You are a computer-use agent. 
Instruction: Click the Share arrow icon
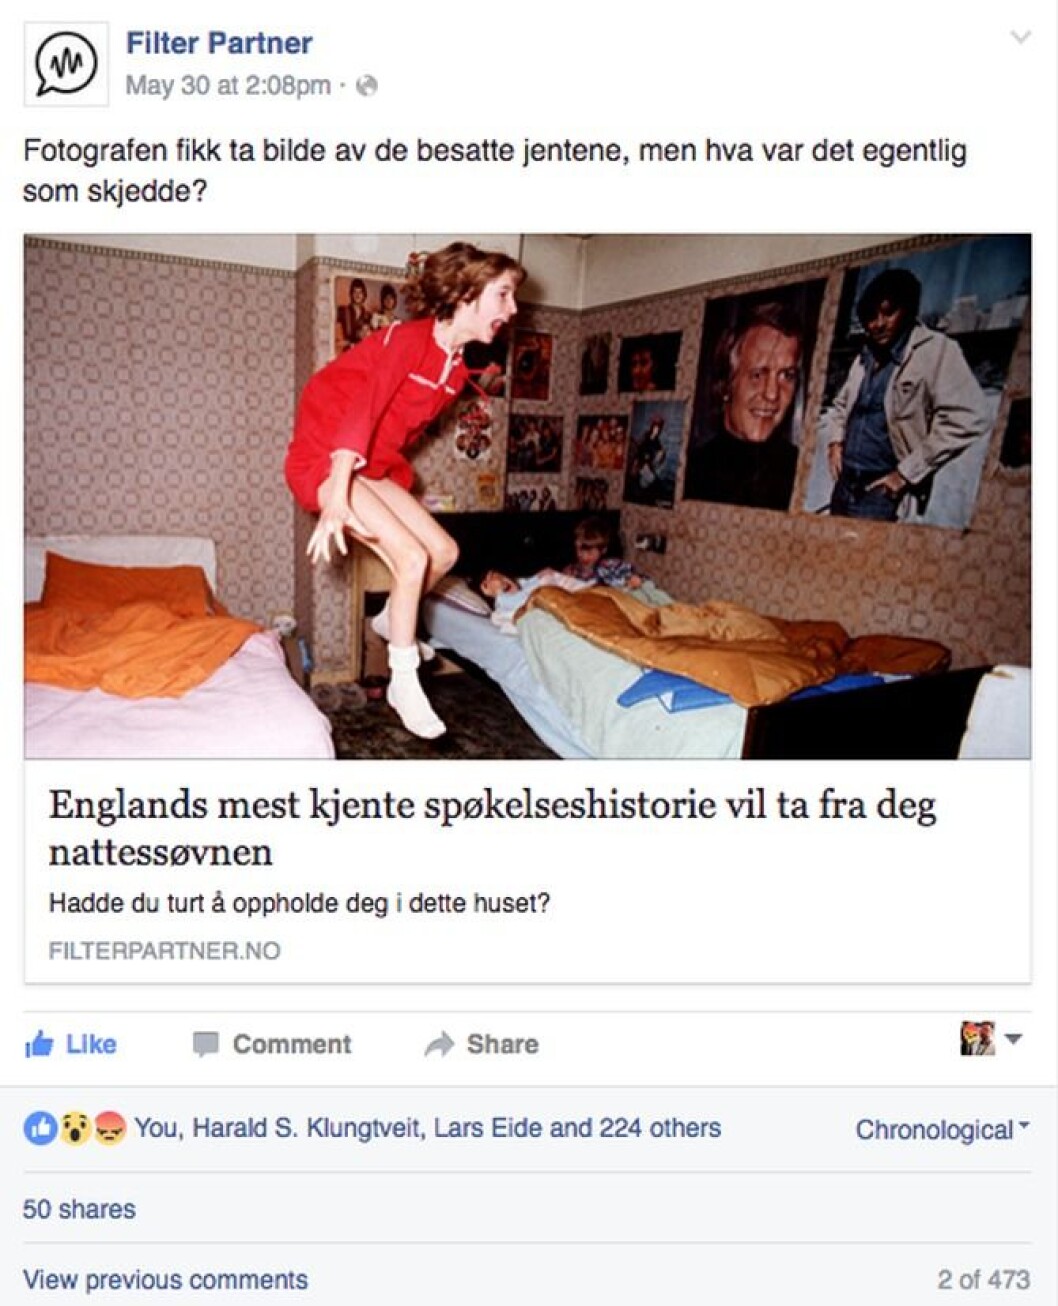438,1044
